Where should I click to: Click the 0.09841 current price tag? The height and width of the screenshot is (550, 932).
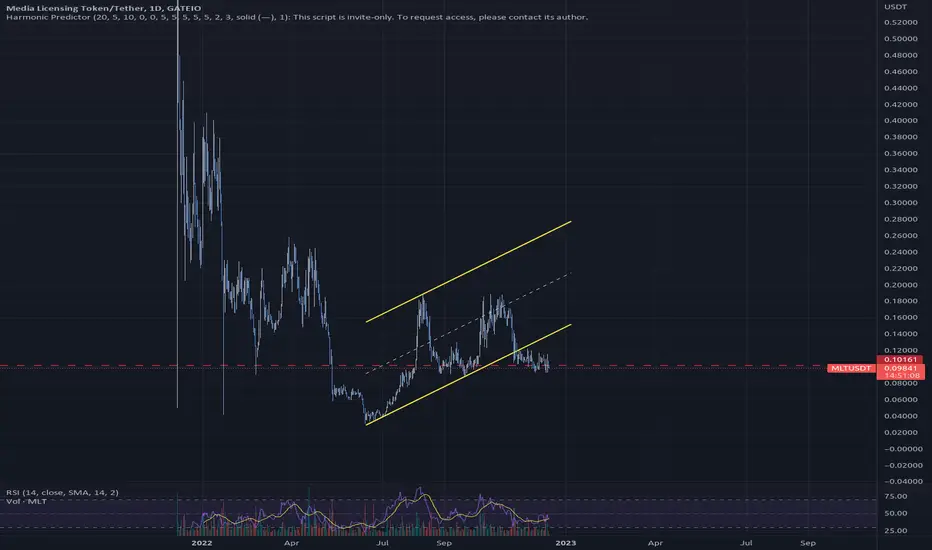[900, 367]
